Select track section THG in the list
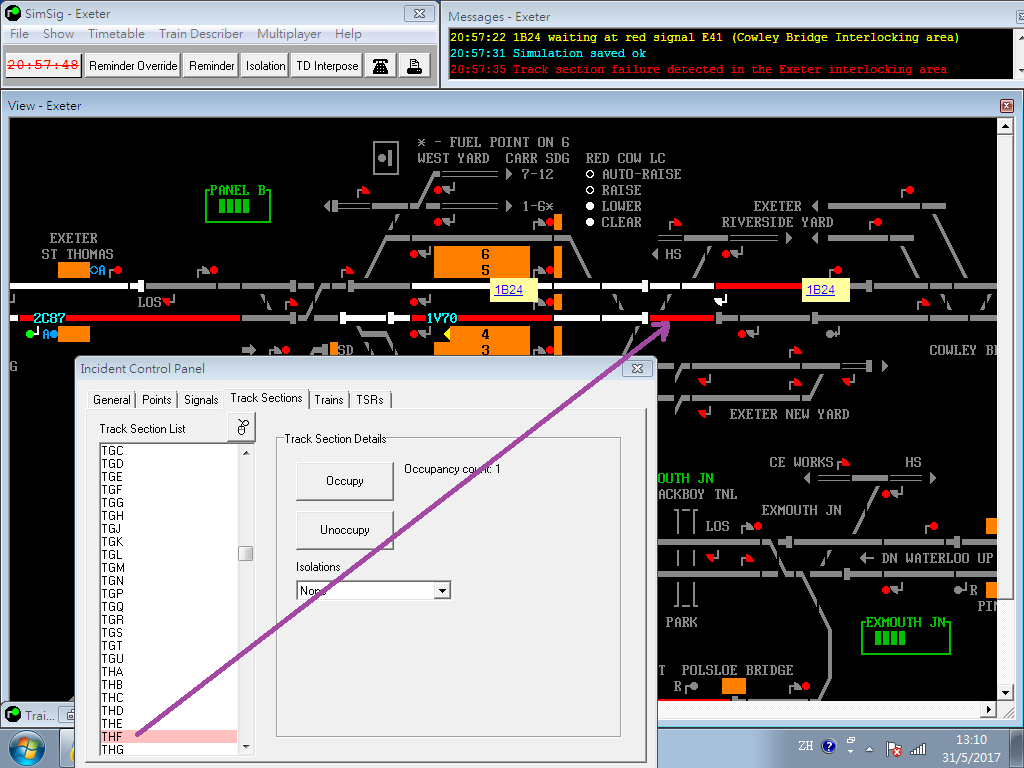The height and width of the screenshot is (768, 1024). point(168,750)
